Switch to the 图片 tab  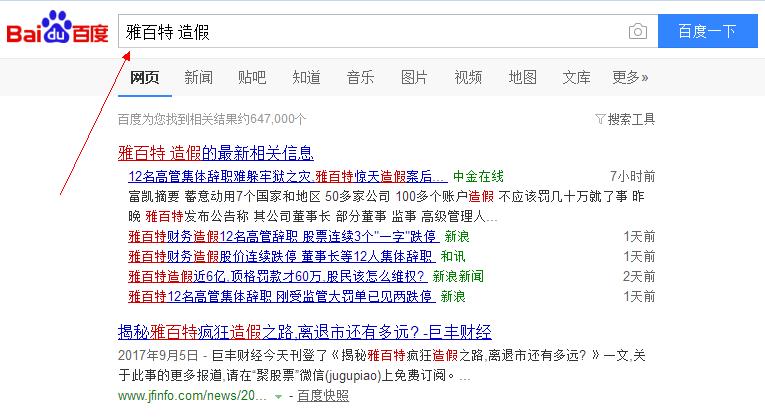tap(414, 77)
